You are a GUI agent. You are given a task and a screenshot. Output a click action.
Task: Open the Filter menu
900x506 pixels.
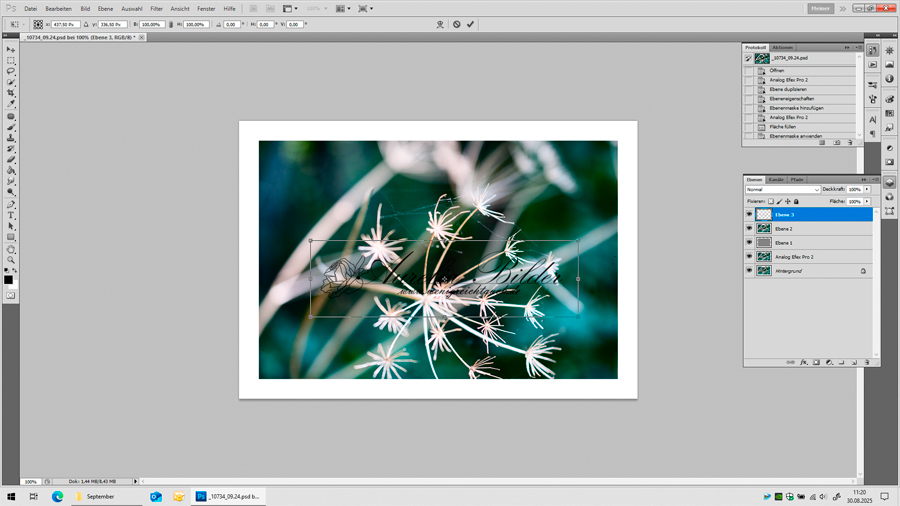click(x=156, y=8)
